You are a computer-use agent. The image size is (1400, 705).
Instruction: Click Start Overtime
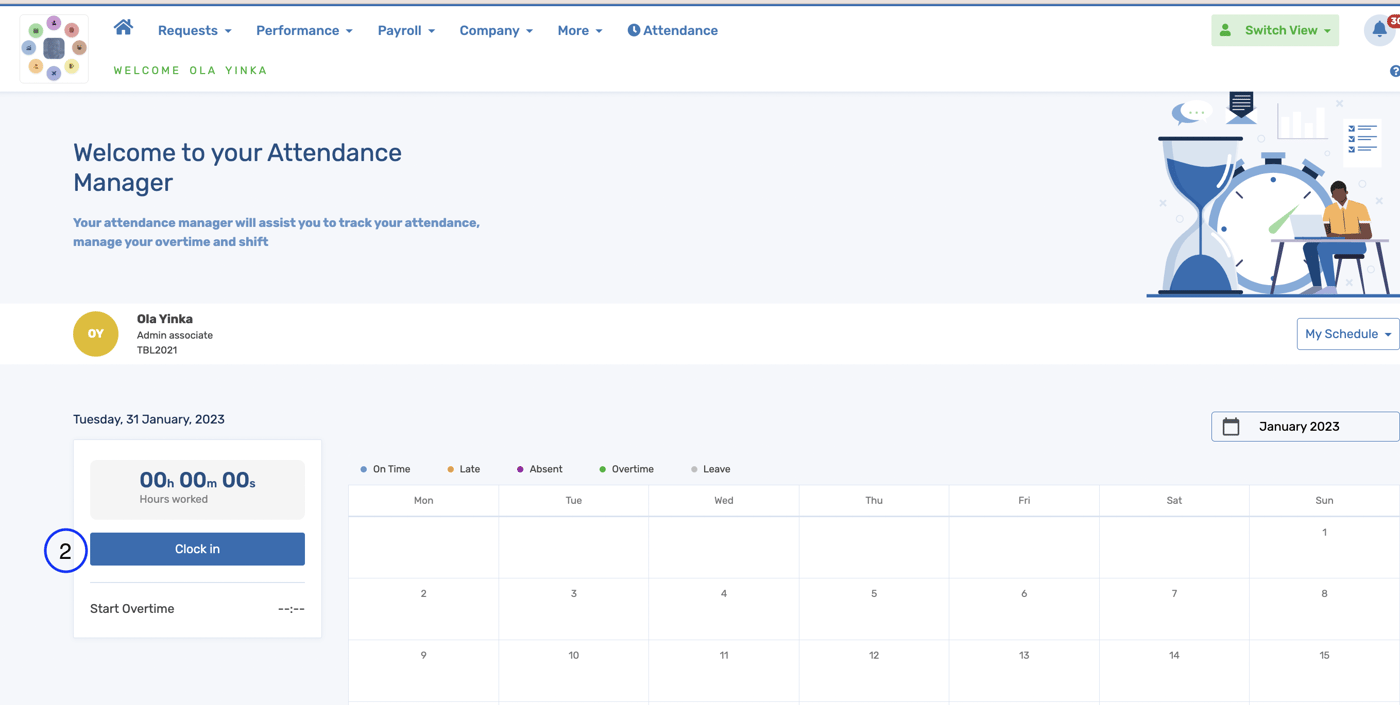(x=132, y=609)
